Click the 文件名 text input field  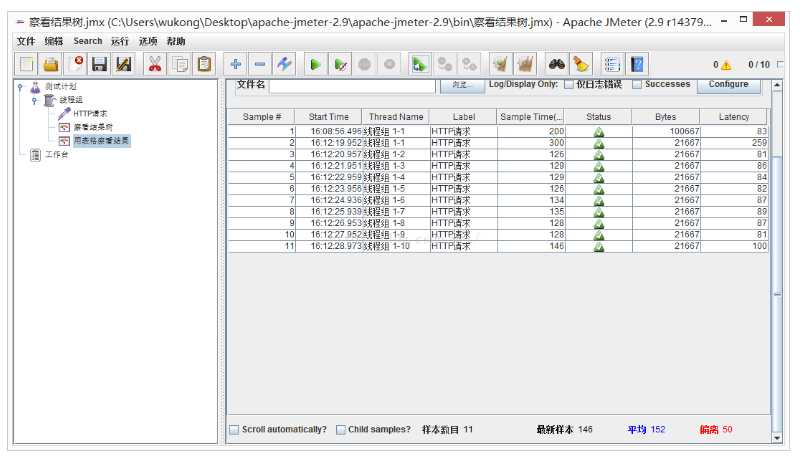pos(352,85)
